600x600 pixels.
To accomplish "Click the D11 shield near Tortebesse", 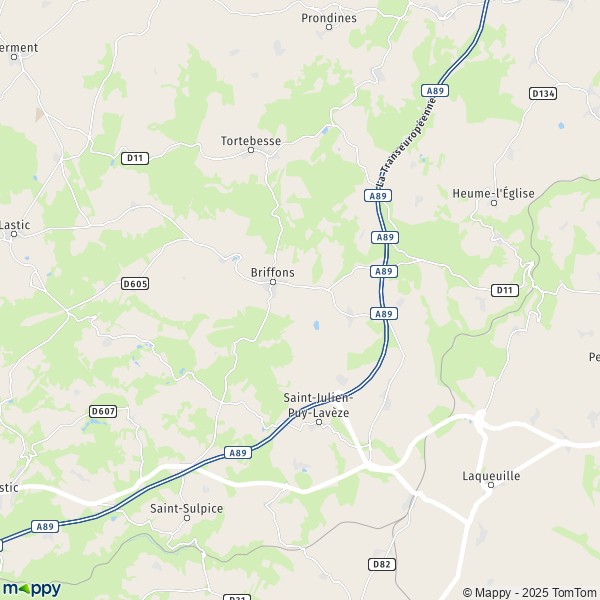I will [x=135, y=158].
